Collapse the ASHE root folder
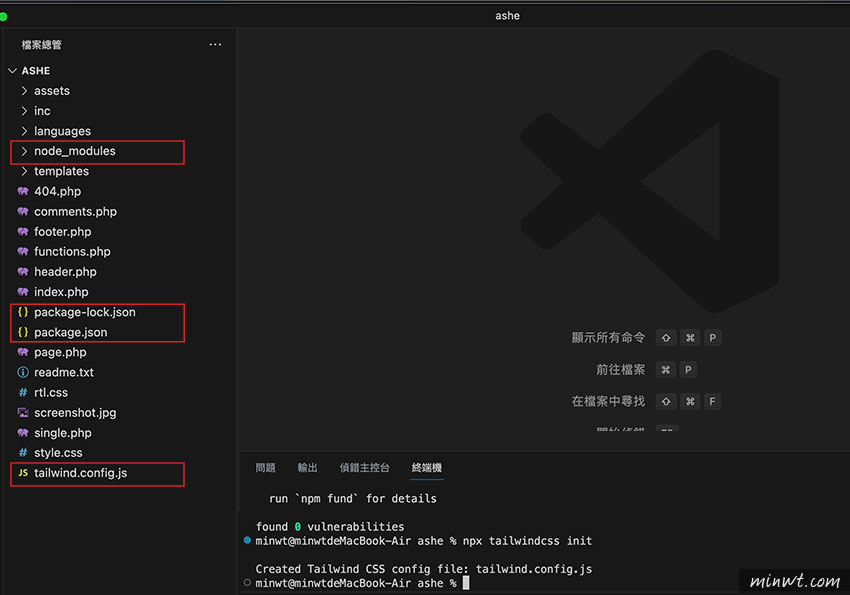This screenshot has height=595, width=850. [12, 70]
